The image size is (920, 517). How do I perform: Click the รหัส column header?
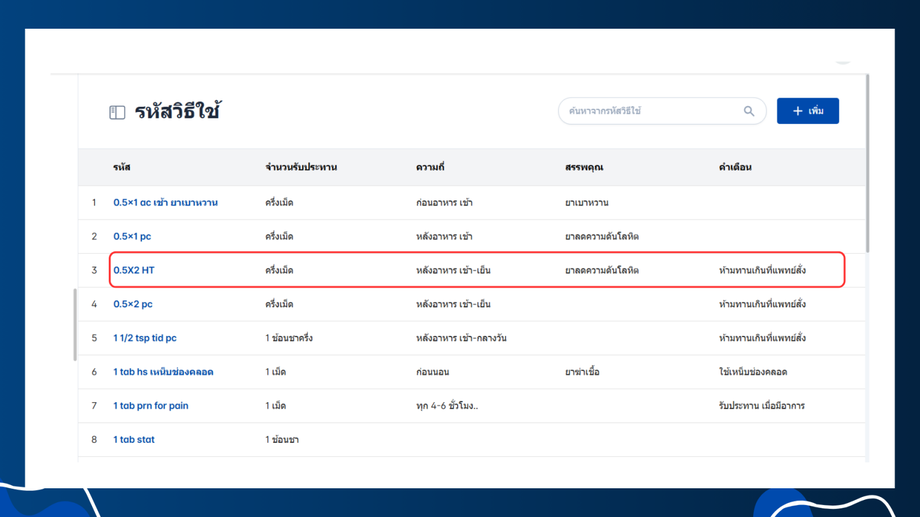[x=121, y=167]
